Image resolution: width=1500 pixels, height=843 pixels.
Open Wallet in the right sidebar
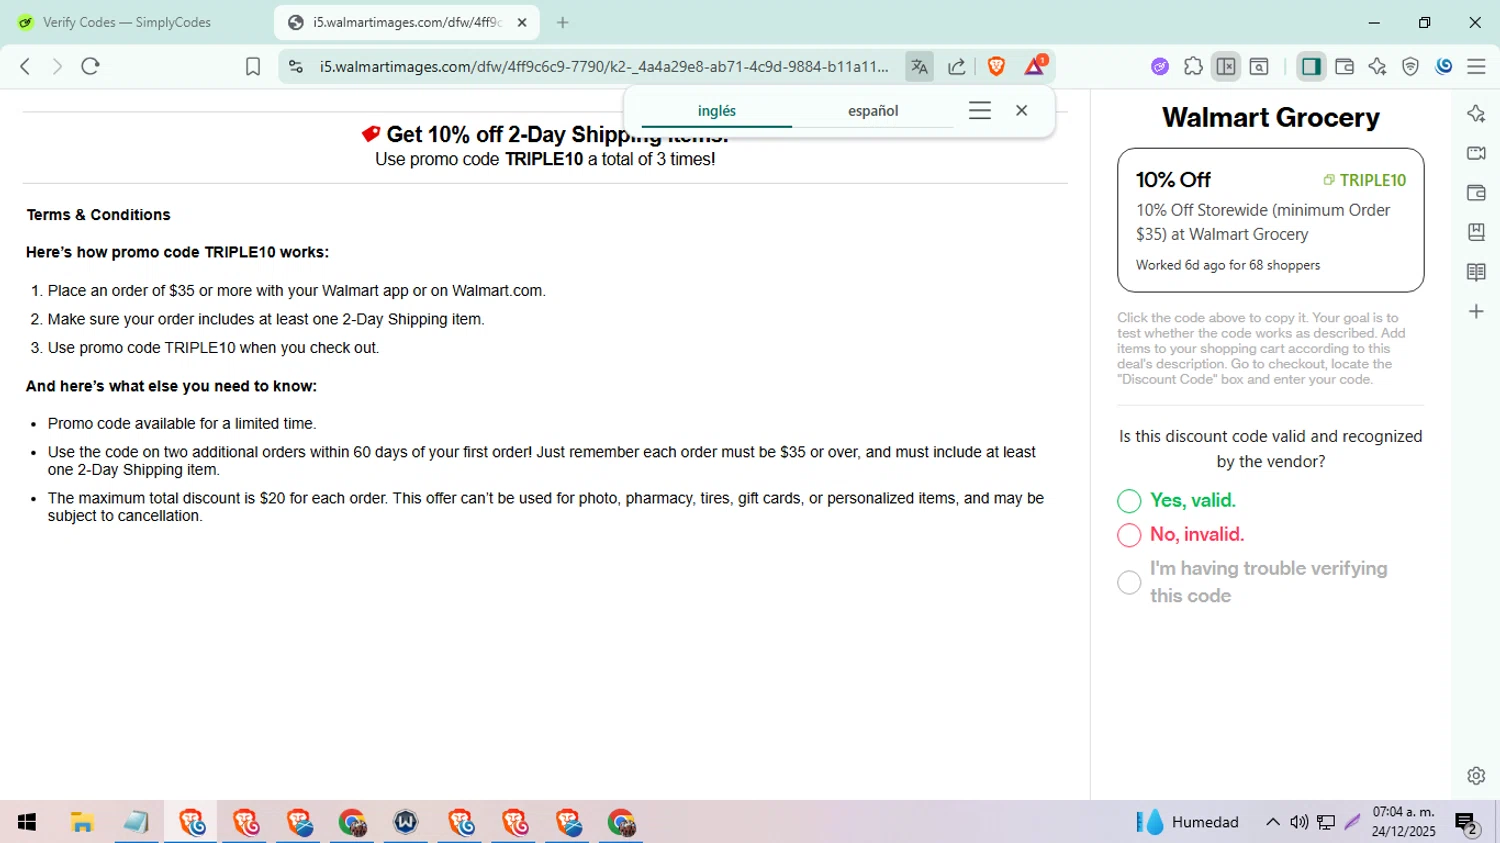pos(1476,193)
